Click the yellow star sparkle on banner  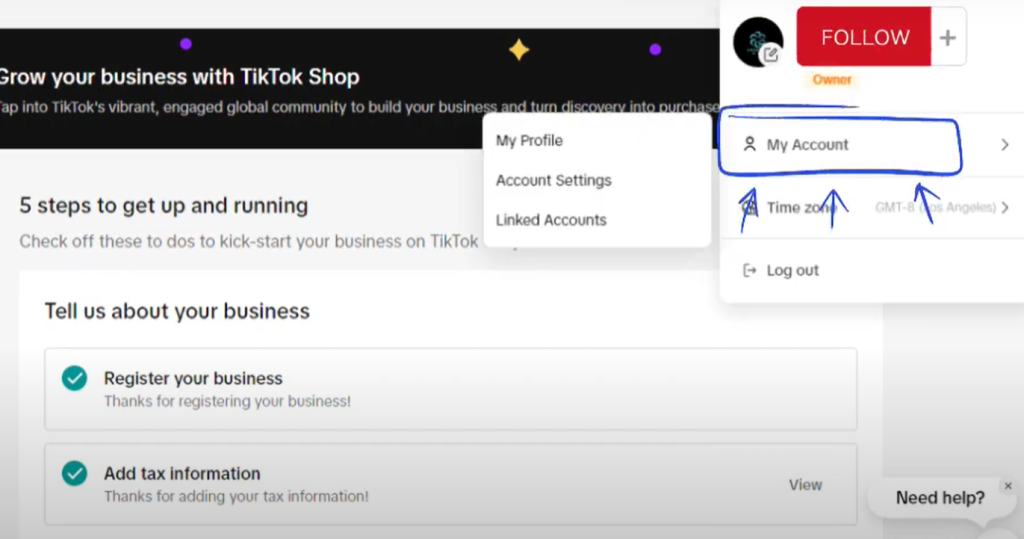click(x=519, y=50)
